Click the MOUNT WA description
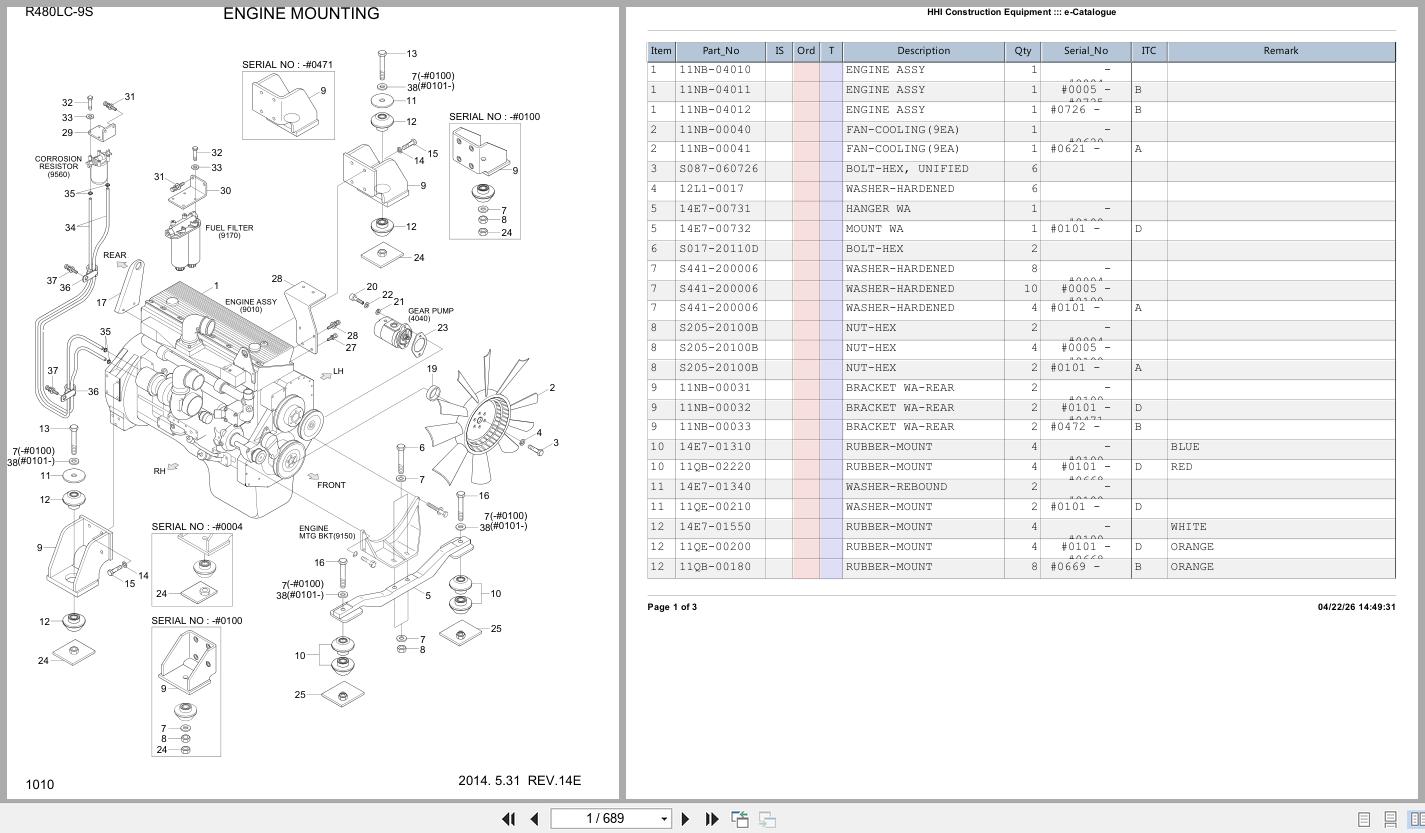Screen dimensions: 1425x833 [875, 229]
